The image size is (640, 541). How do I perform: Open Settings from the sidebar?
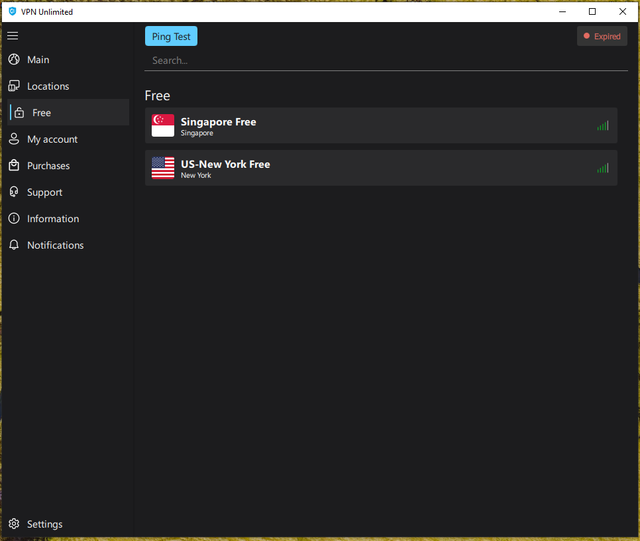pos(68,524)
